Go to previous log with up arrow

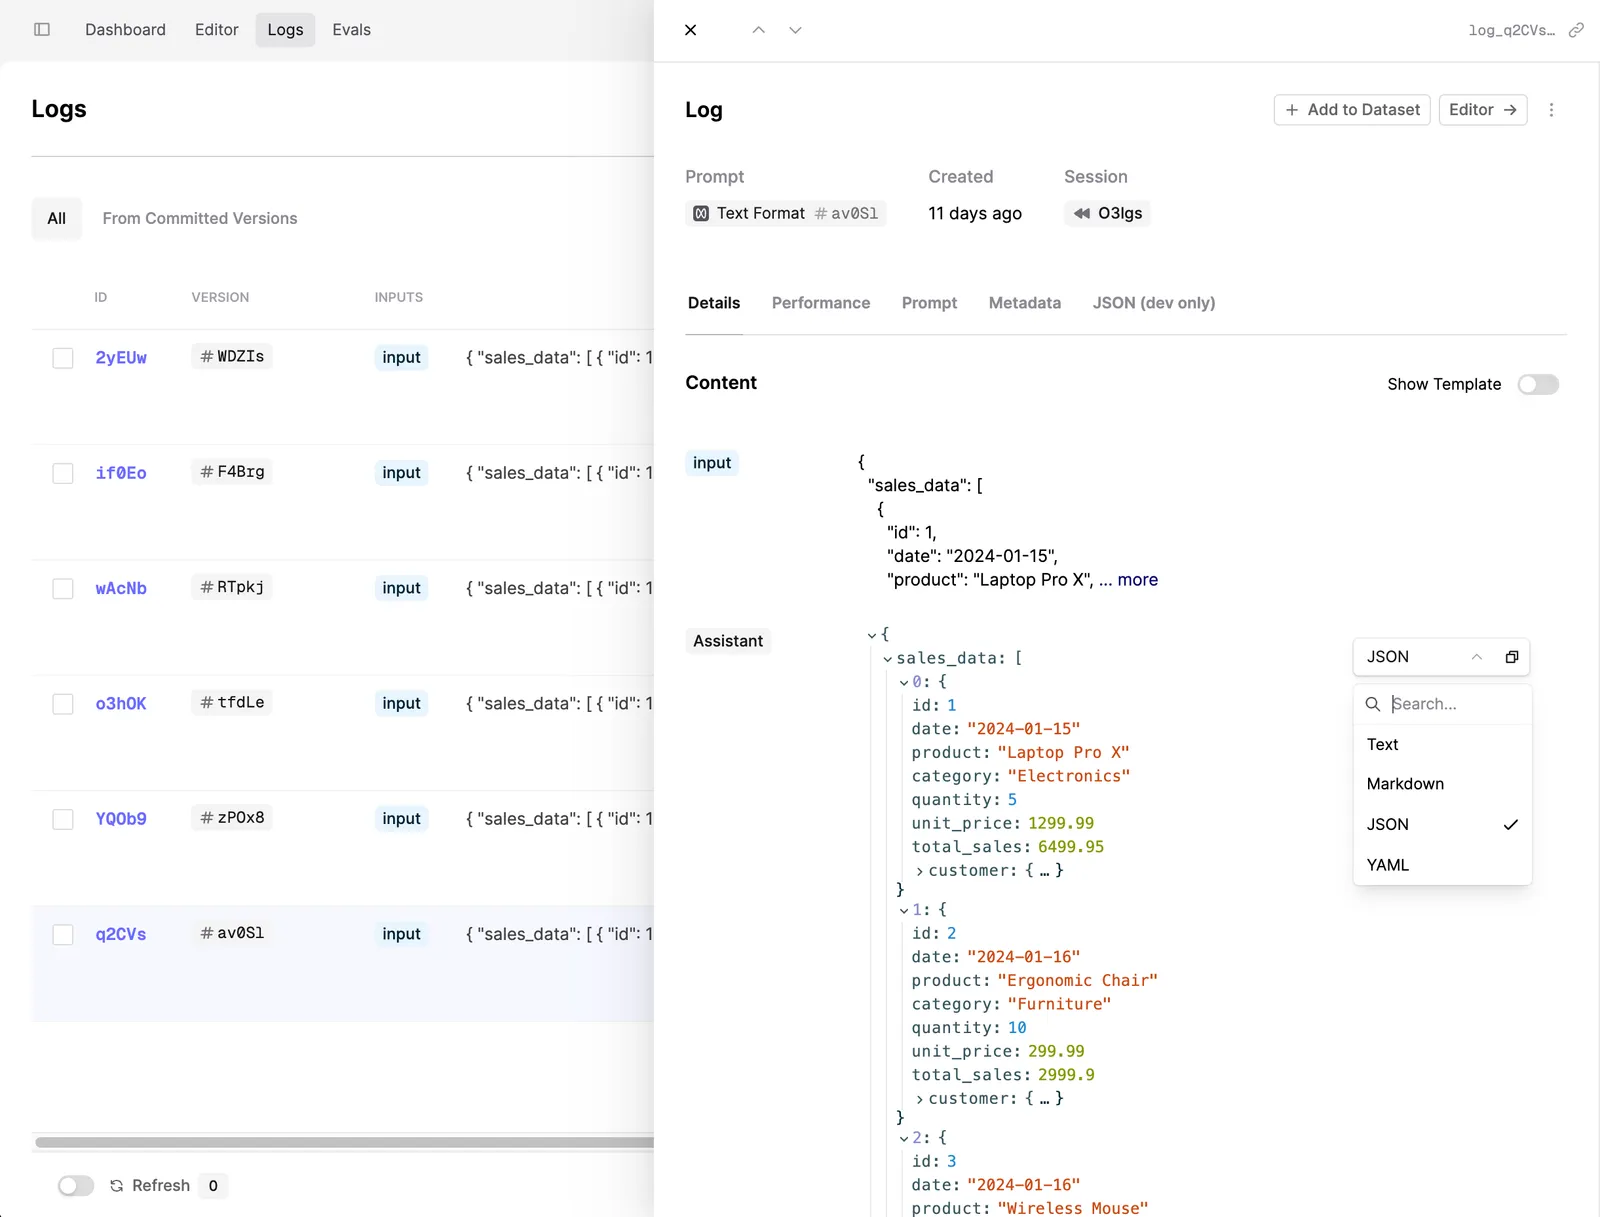tap(759, 30)
